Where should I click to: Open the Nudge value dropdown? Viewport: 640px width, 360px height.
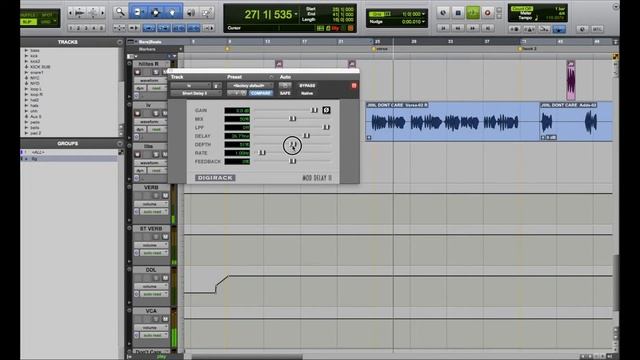[423, 22]
